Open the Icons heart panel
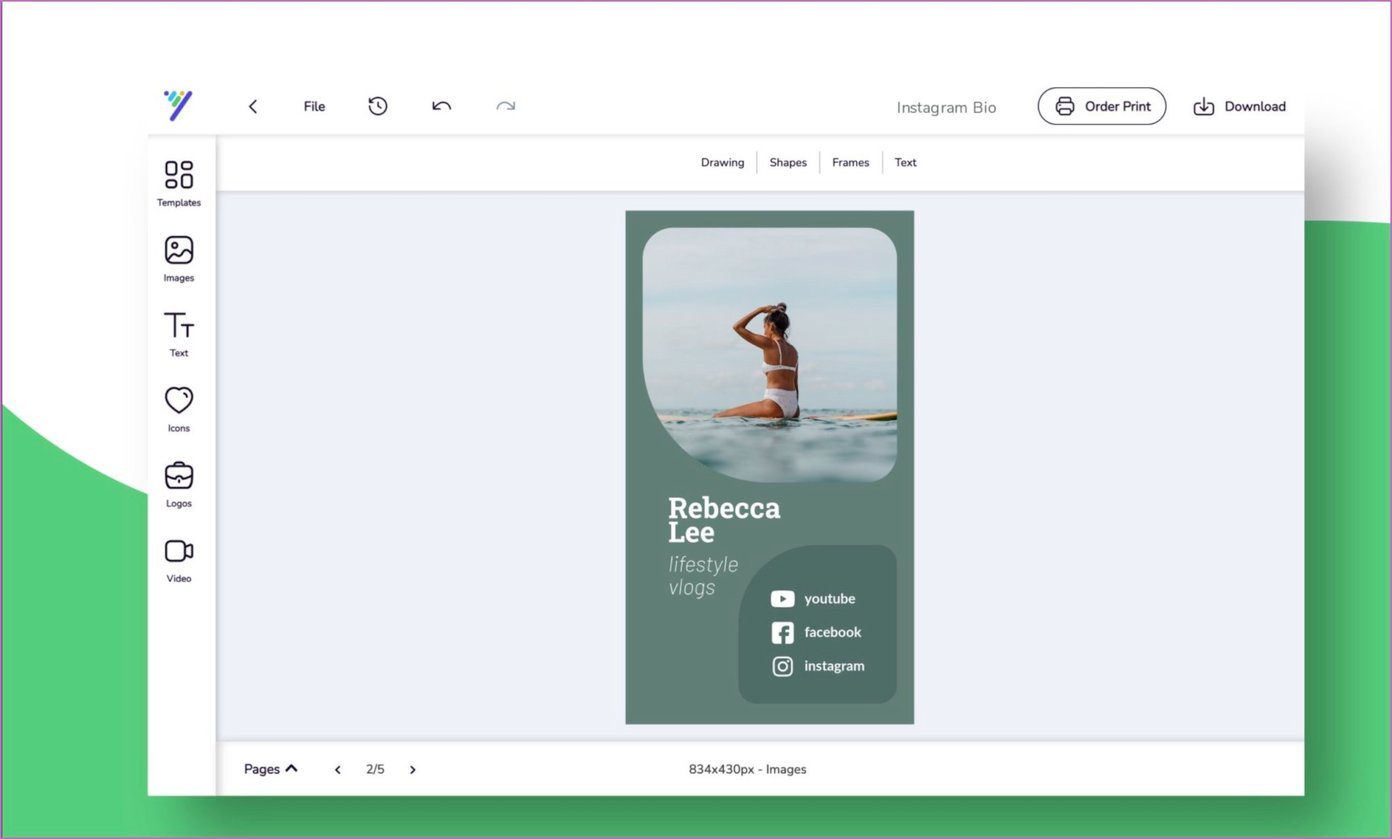Viewport: 1392px width, 839px height. pos(179,409)
